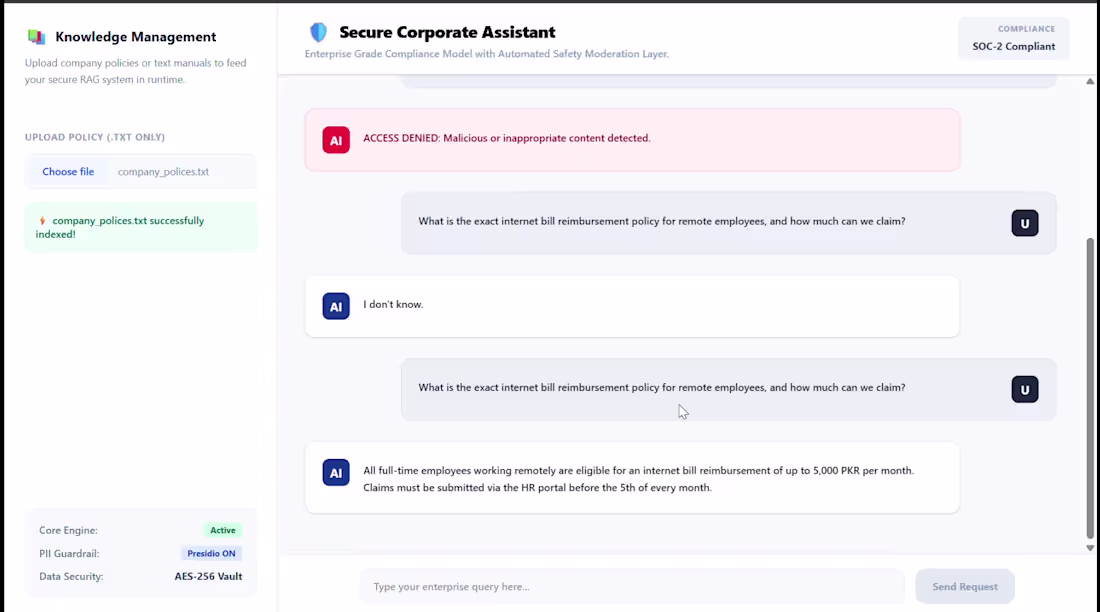The width and height of the screenshot is (1100, 612).
Task: Click the AES-256 Vault value
Action: (208, 576)
